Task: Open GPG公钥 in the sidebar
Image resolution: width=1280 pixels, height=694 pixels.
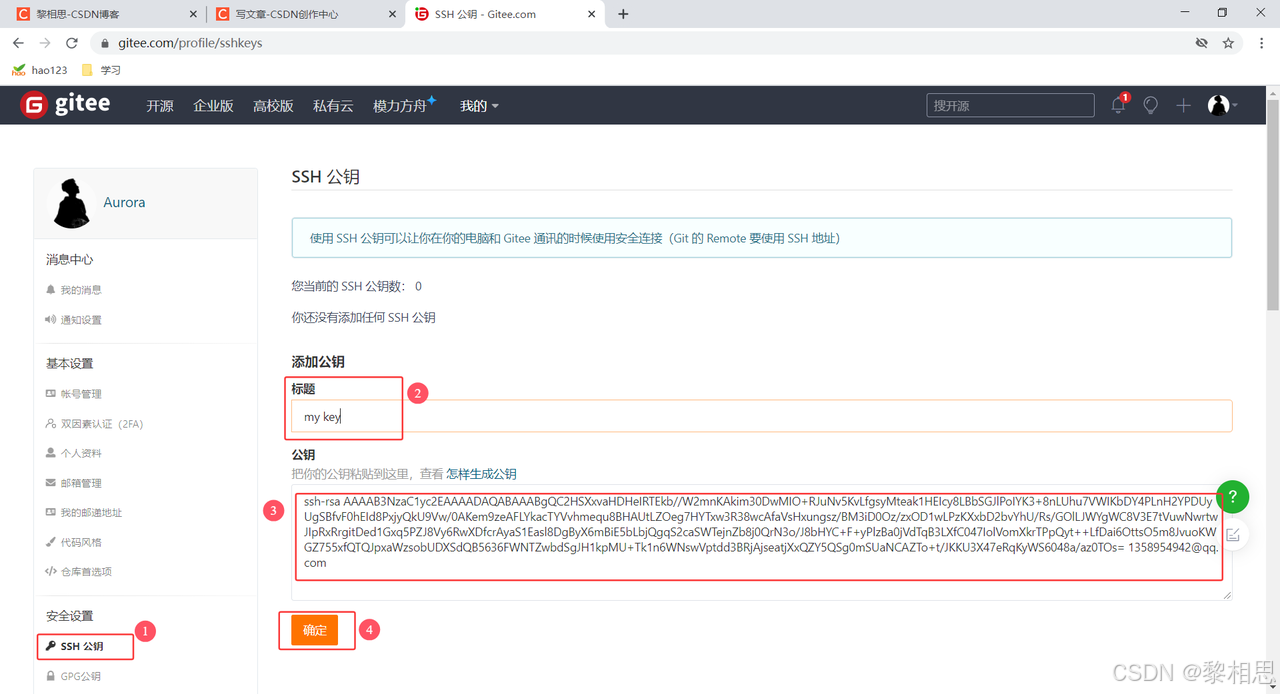Action: [x=80, y=676]
